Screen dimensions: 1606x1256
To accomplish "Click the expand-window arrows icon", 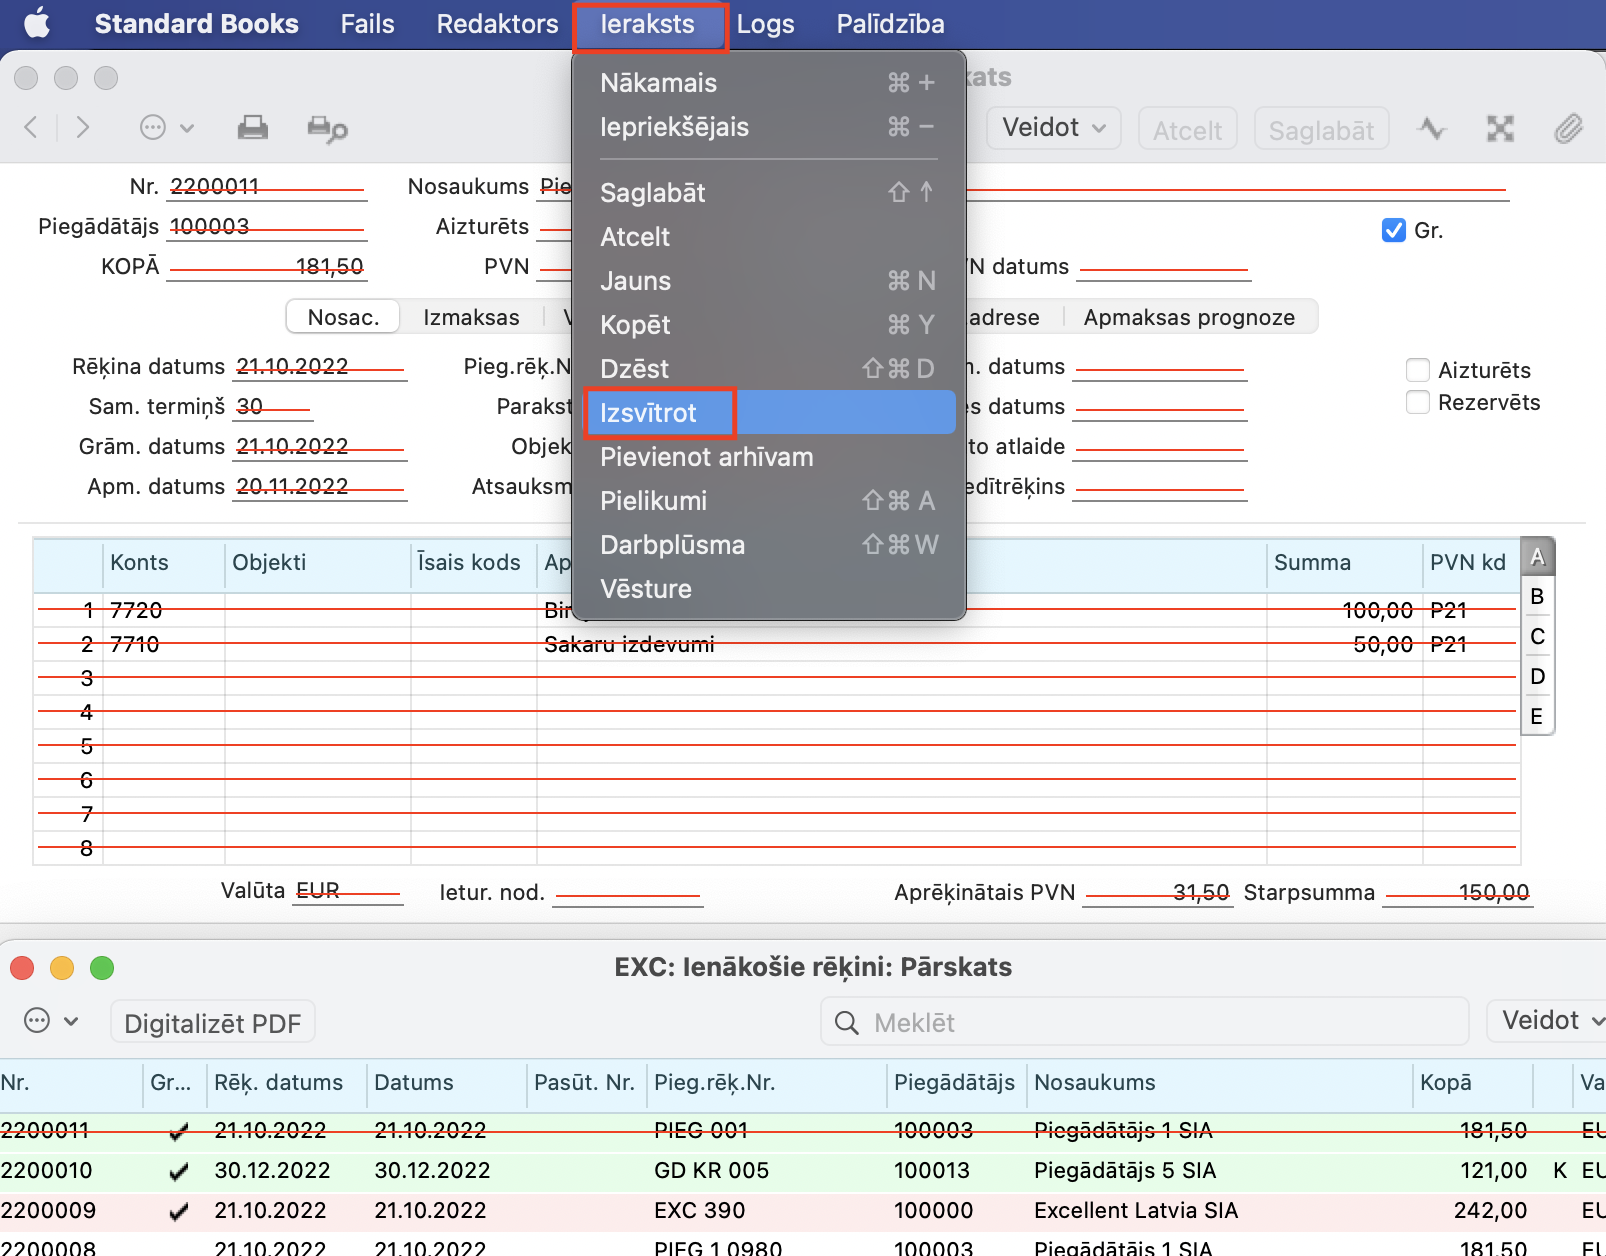I will (x=1499, y=128).
